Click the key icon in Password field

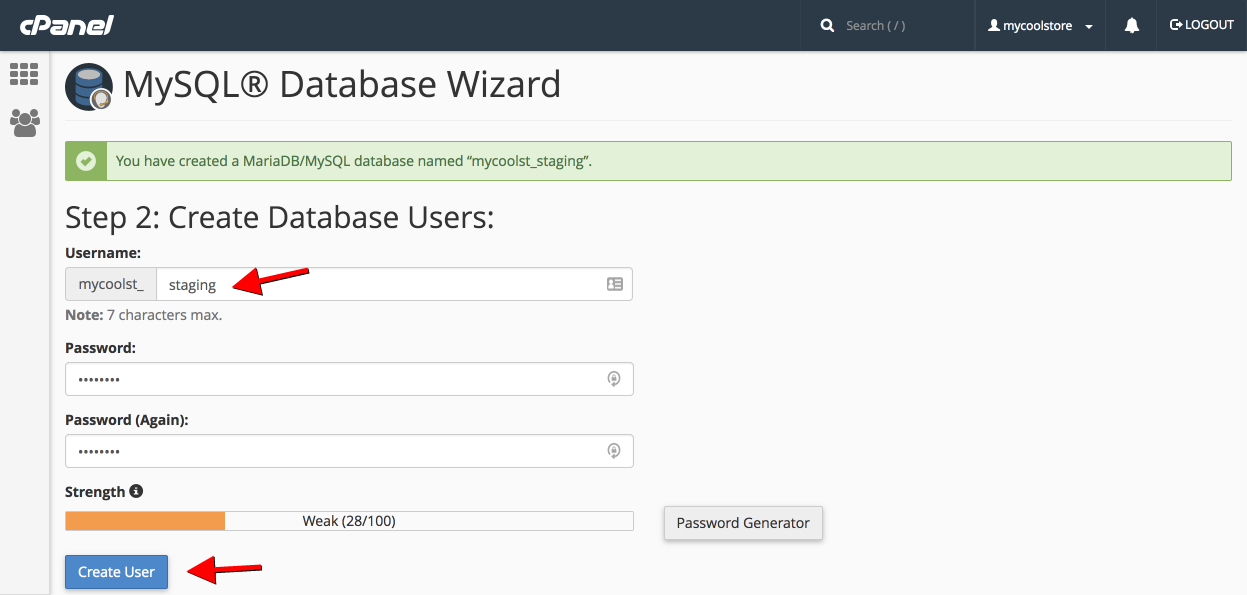tap(614, 379)
